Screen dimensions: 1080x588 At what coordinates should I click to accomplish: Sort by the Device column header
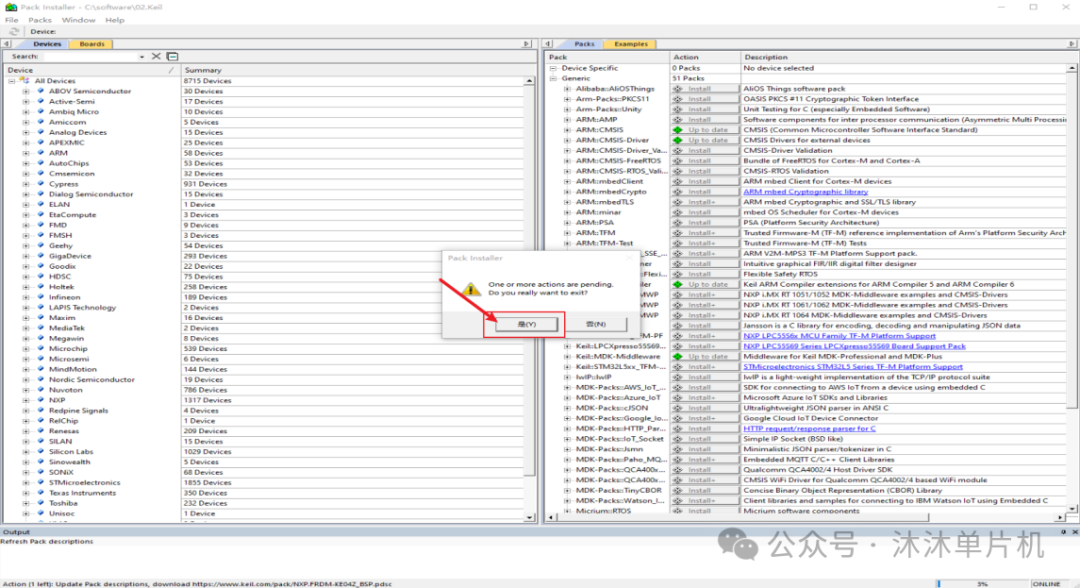91,70
